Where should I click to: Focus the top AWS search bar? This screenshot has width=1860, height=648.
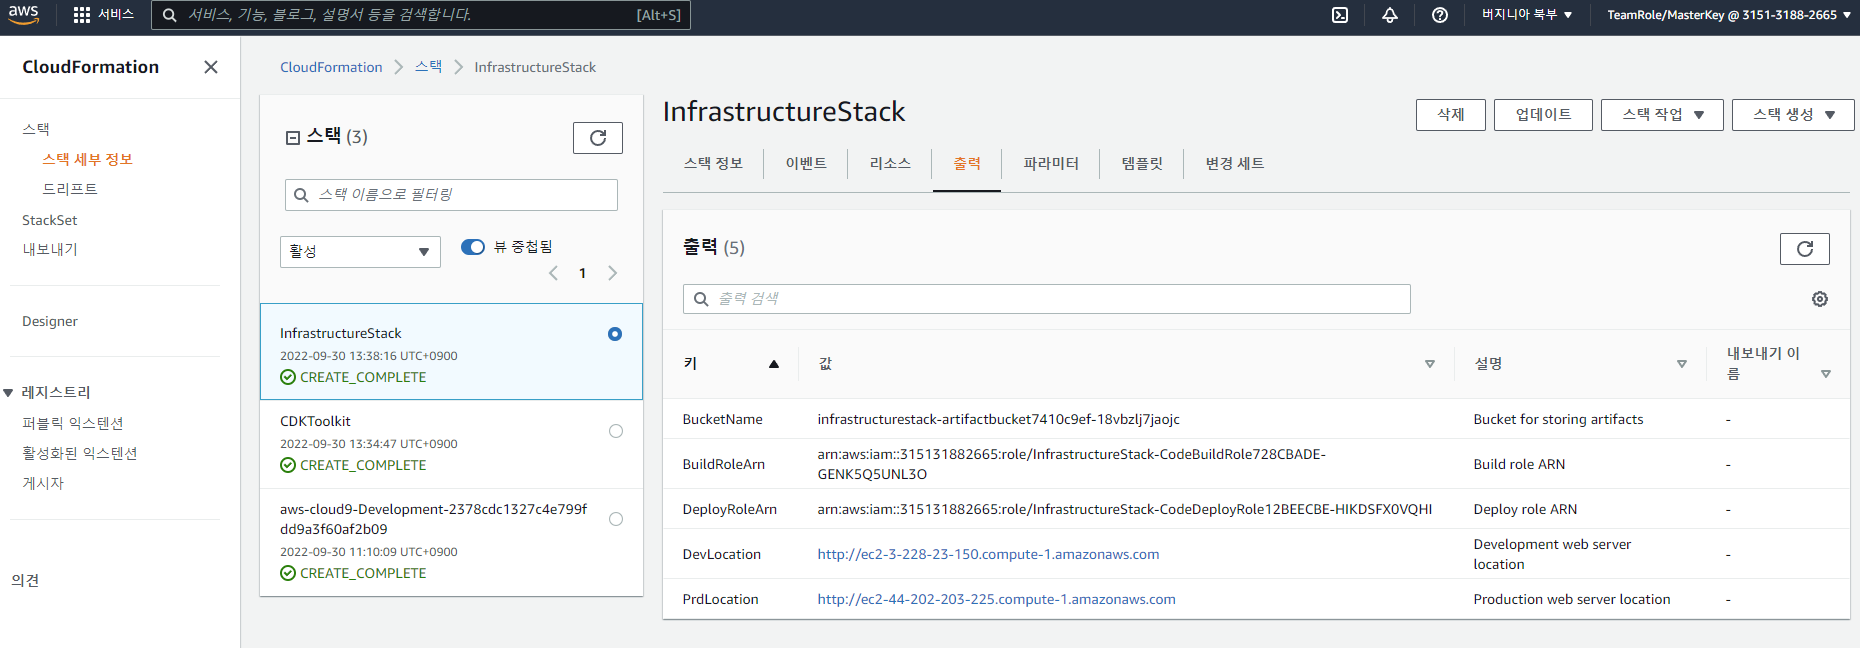coord(421,15)
